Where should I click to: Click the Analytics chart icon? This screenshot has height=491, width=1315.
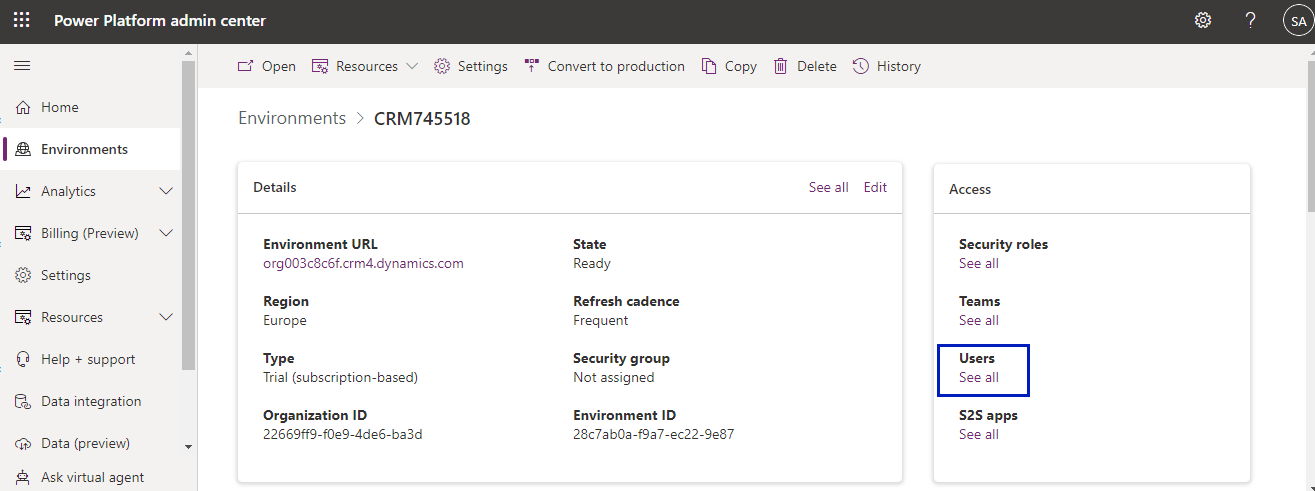coord(23,191)
